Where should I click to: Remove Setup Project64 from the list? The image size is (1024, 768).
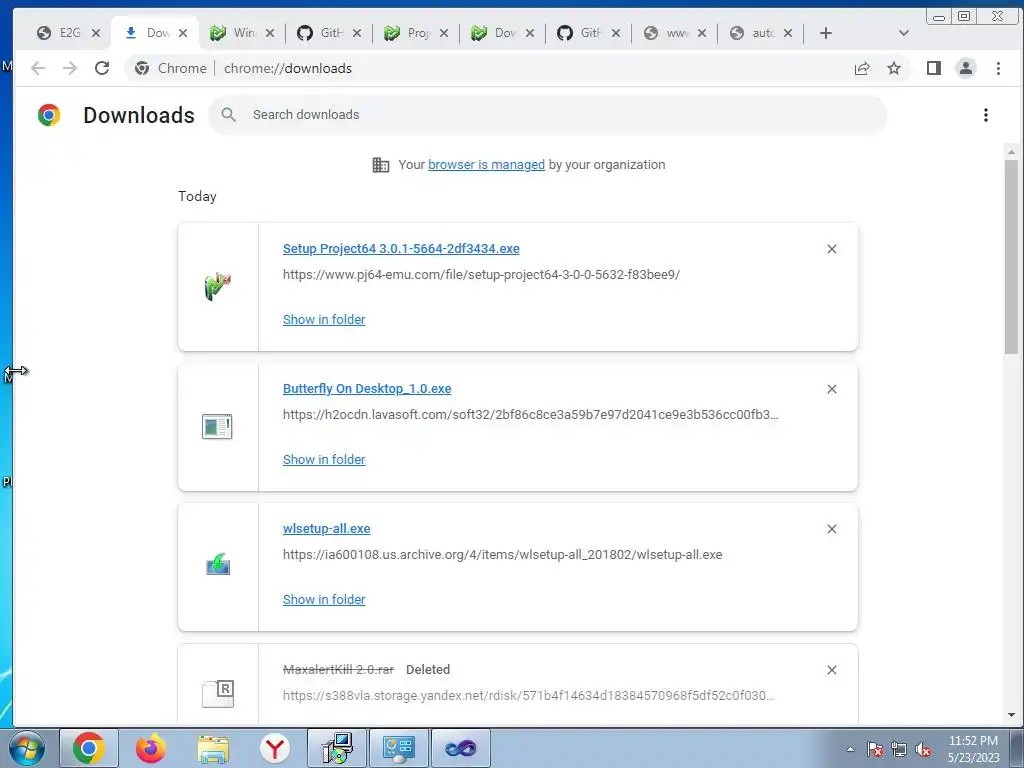(831, 249)
